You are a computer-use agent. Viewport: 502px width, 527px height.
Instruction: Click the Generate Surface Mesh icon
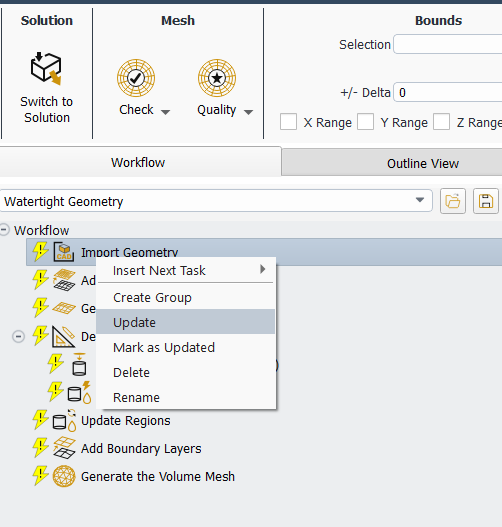64,308
